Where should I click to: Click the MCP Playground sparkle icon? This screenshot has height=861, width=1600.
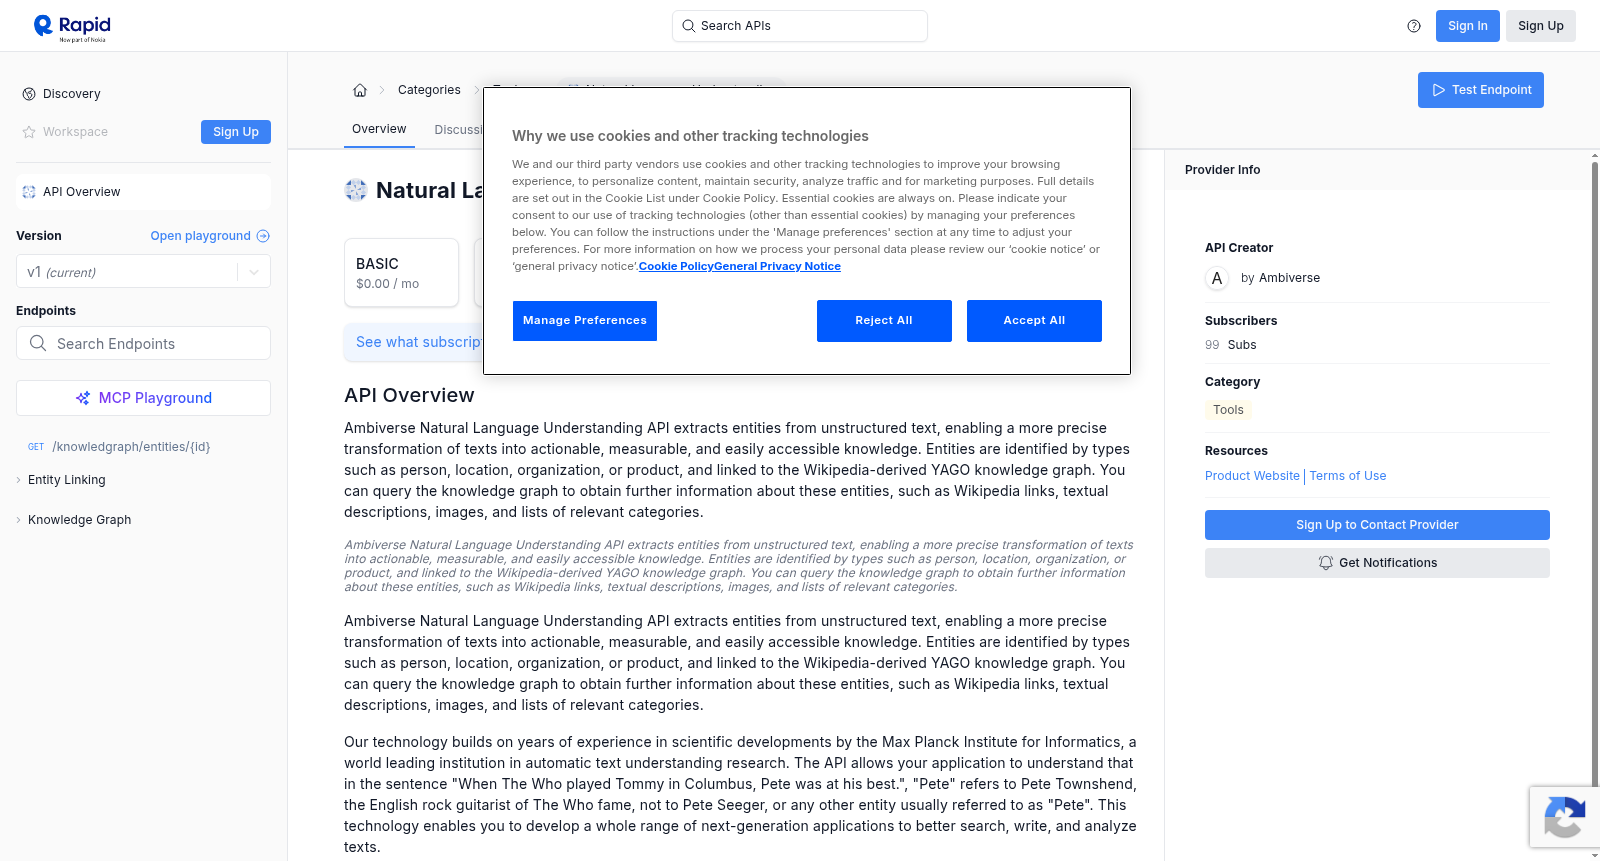pyautogui.click(x=83, y=398)
